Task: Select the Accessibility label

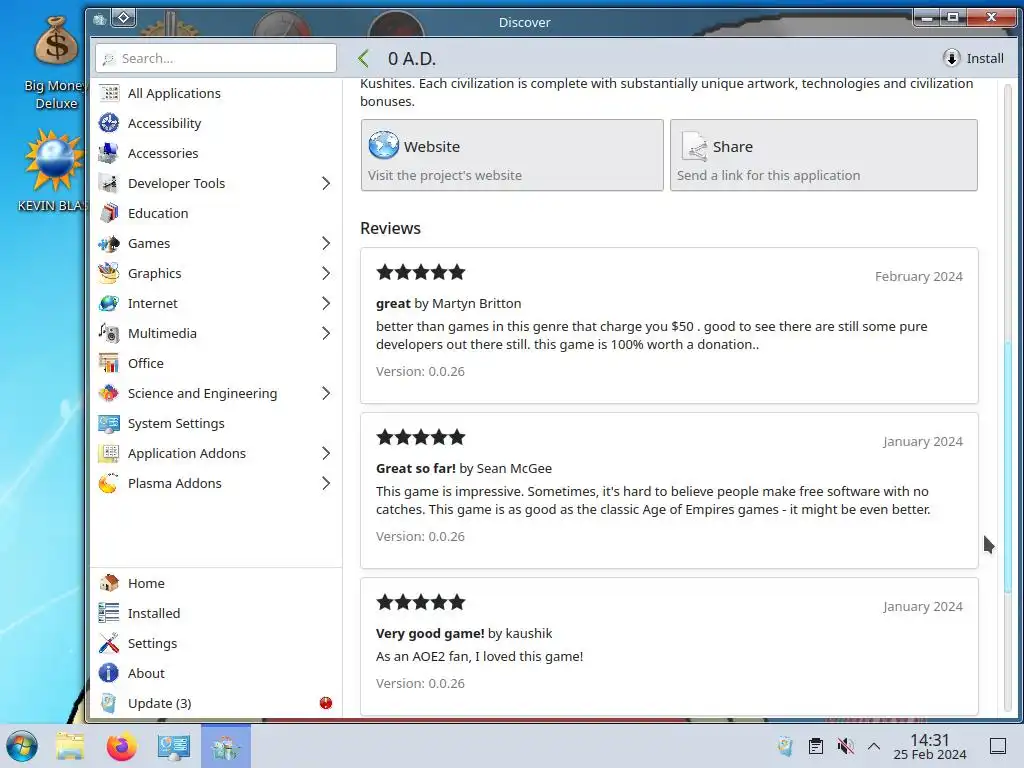Action: [165, 123]
